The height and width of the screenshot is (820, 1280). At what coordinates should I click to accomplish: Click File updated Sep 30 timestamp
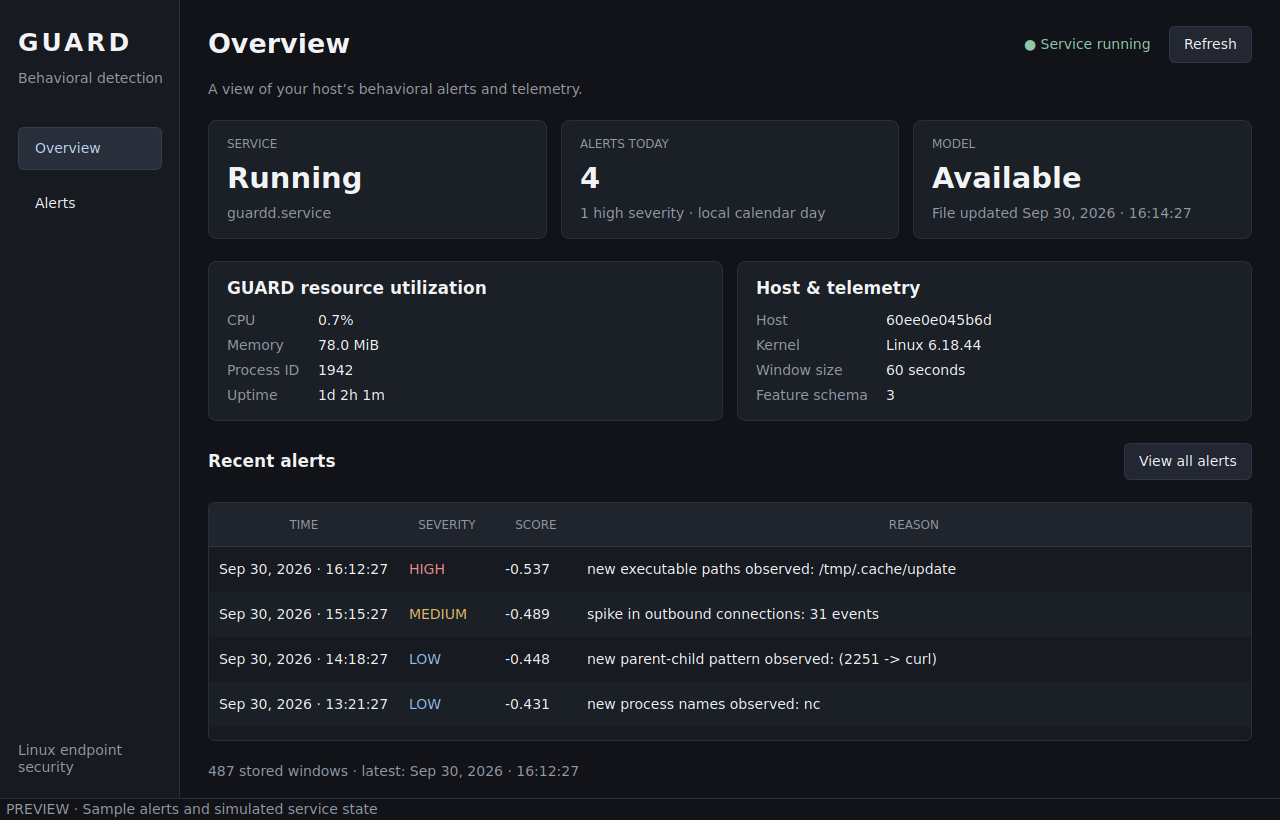[1062, 213]
